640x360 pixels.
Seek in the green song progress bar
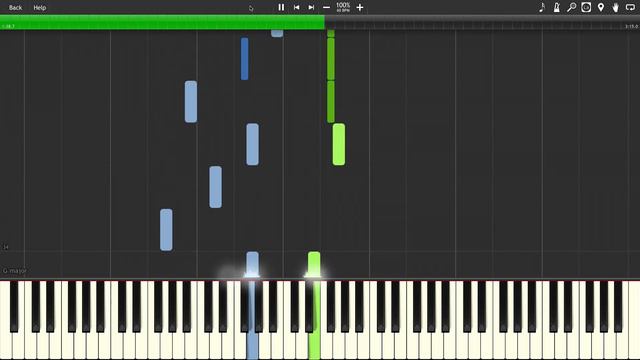coord(162,22)
